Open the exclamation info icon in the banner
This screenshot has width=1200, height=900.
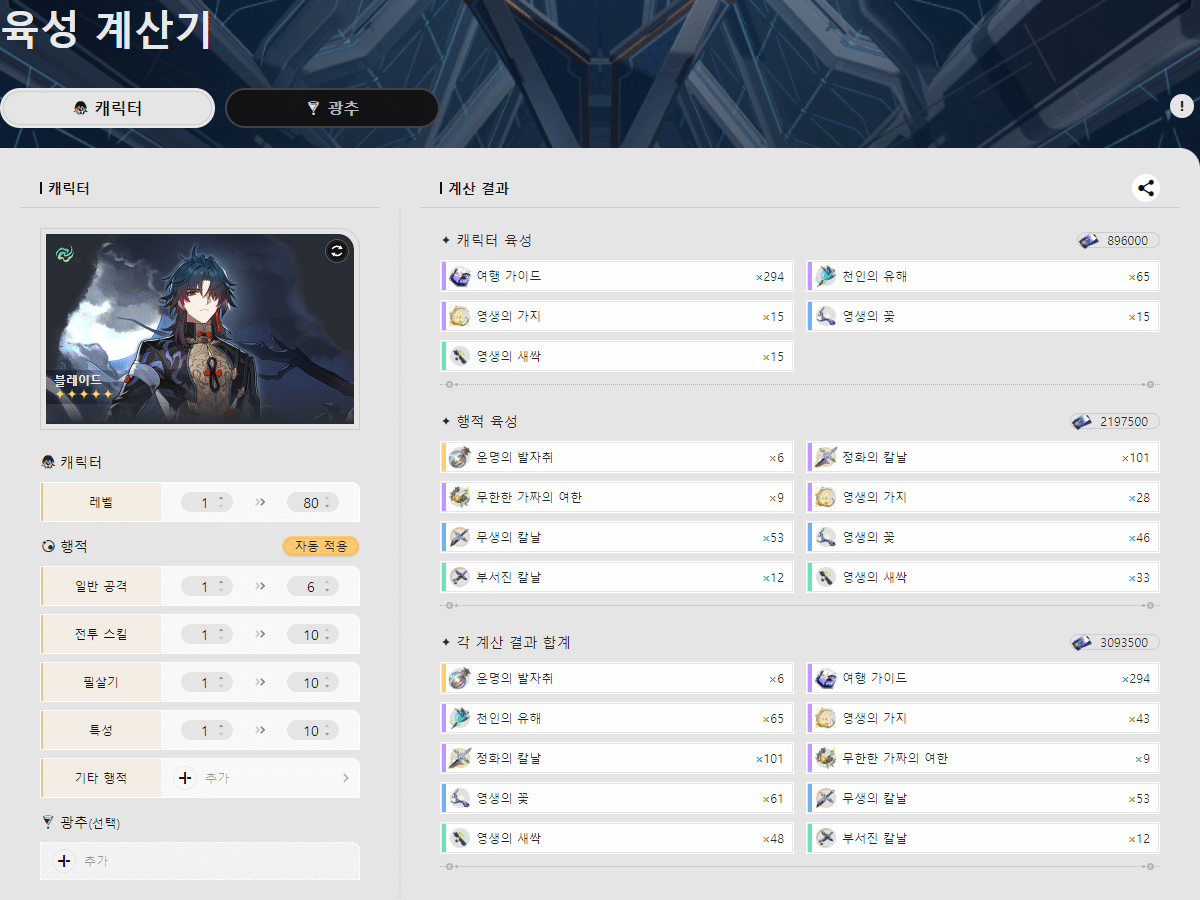1181,106
